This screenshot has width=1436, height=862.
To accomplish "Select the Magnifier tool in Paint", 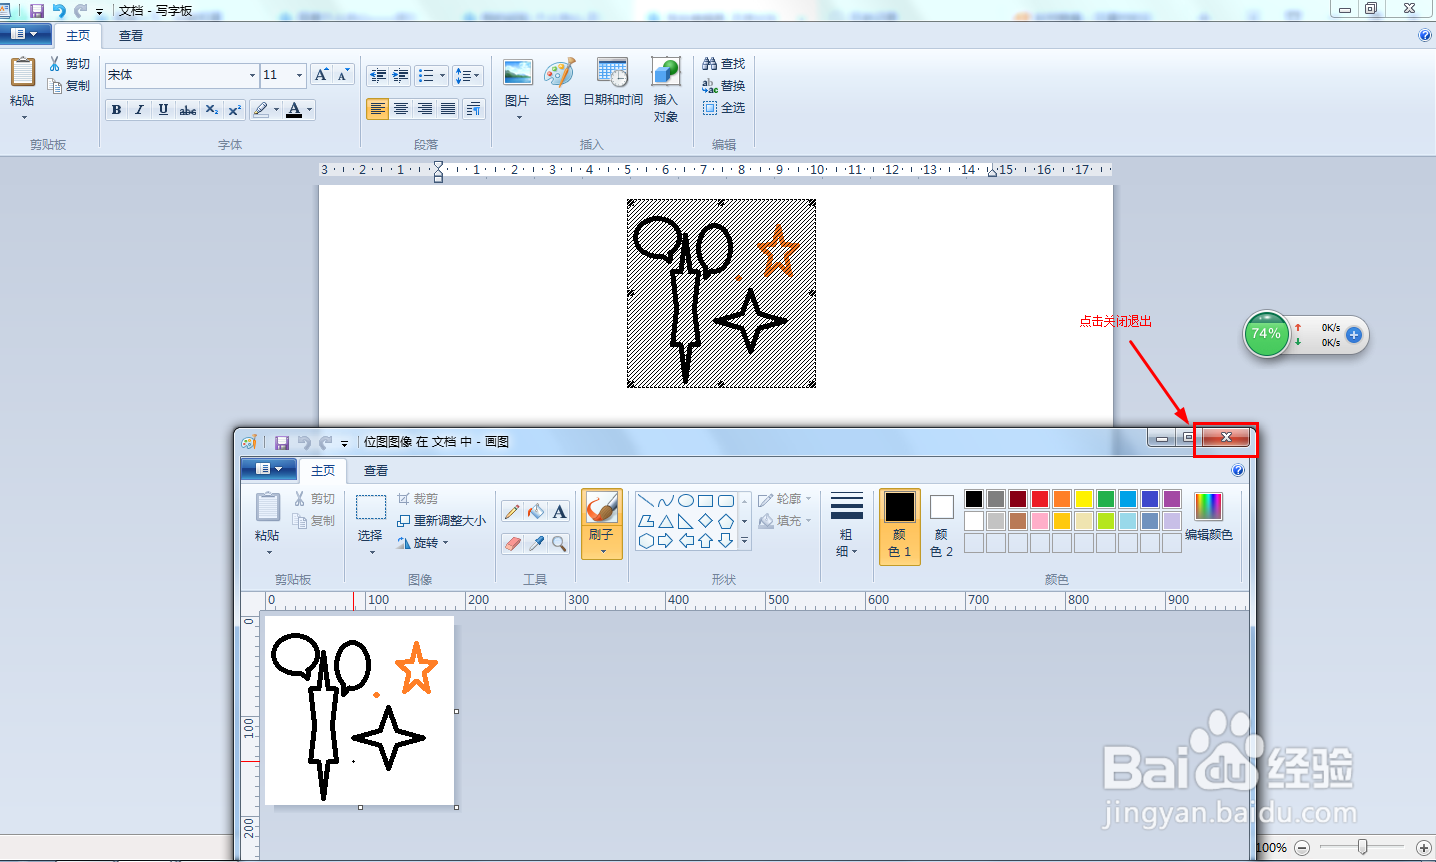I will (x=559, y=543).
